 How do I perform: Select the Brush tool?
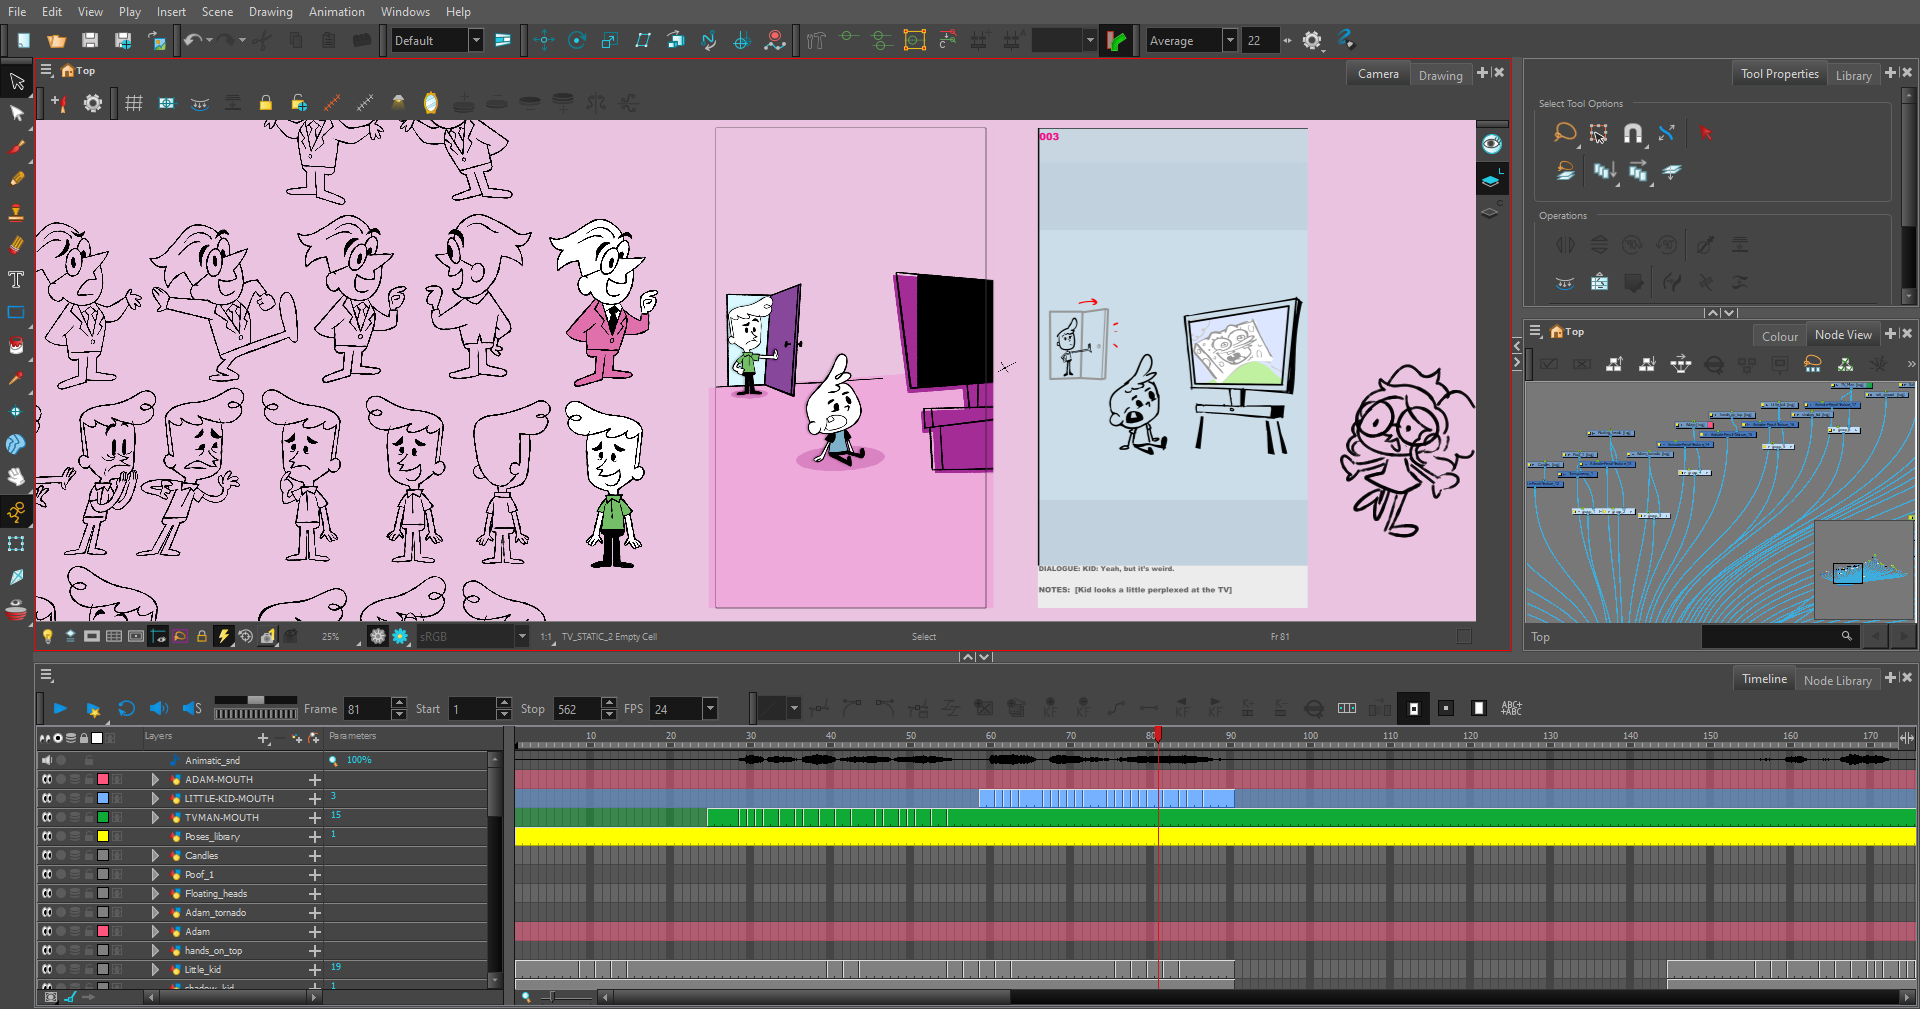[x=17, y=147]
